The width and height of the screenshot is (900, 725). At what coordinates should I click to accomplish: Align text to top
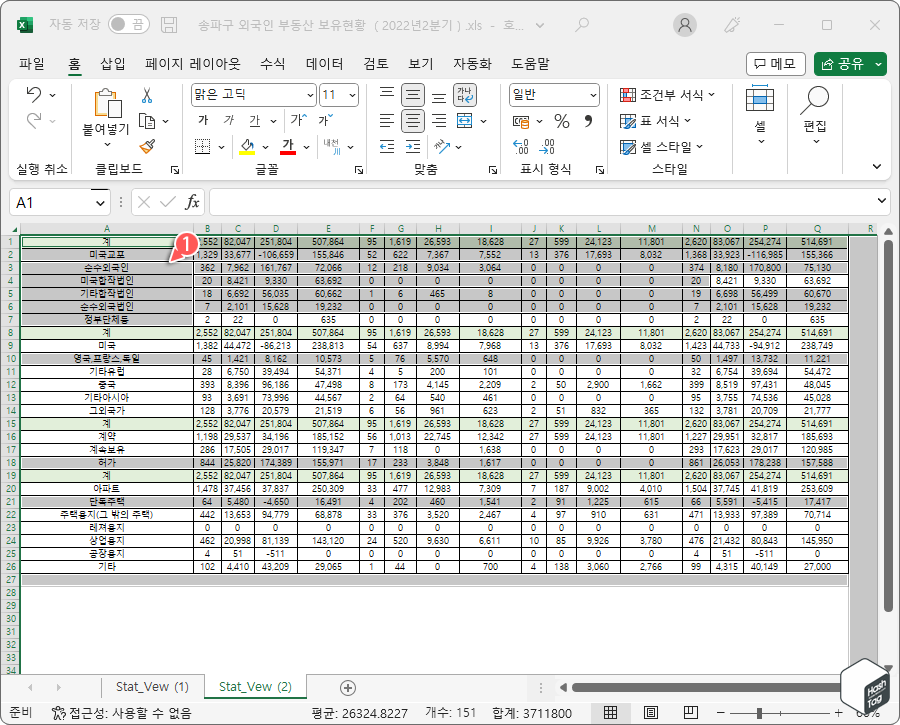point(387,95)
